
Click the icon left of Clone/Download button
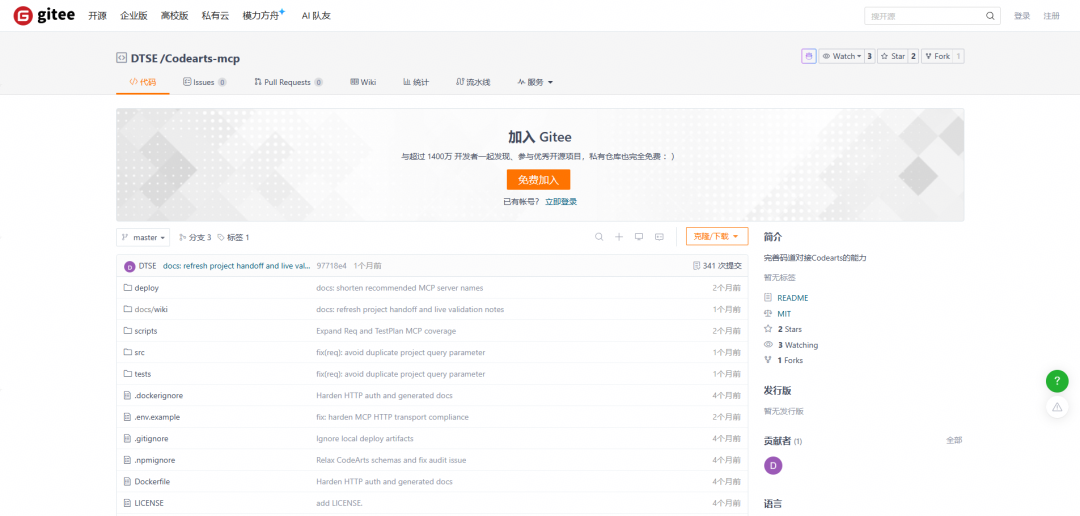point(659,237)
